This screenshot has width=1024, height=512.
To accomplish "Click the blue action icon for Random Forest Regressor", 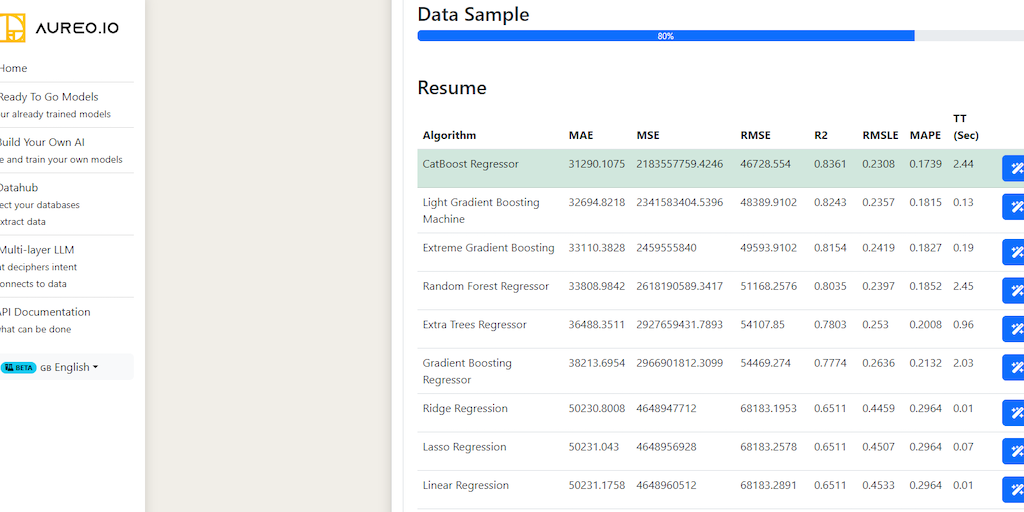I will coord(1014,290).
